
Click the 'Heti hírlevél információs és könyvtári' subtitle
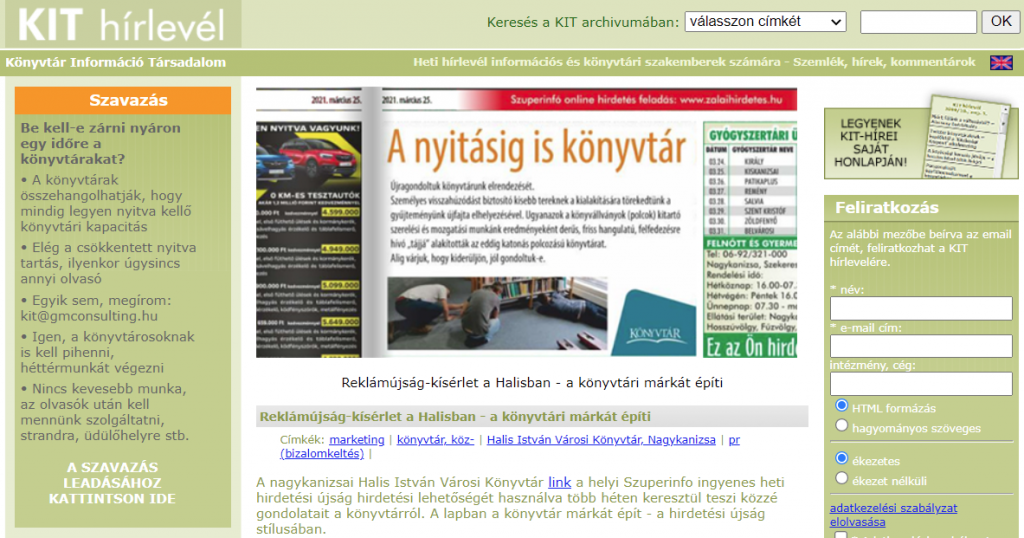(694, 62)
